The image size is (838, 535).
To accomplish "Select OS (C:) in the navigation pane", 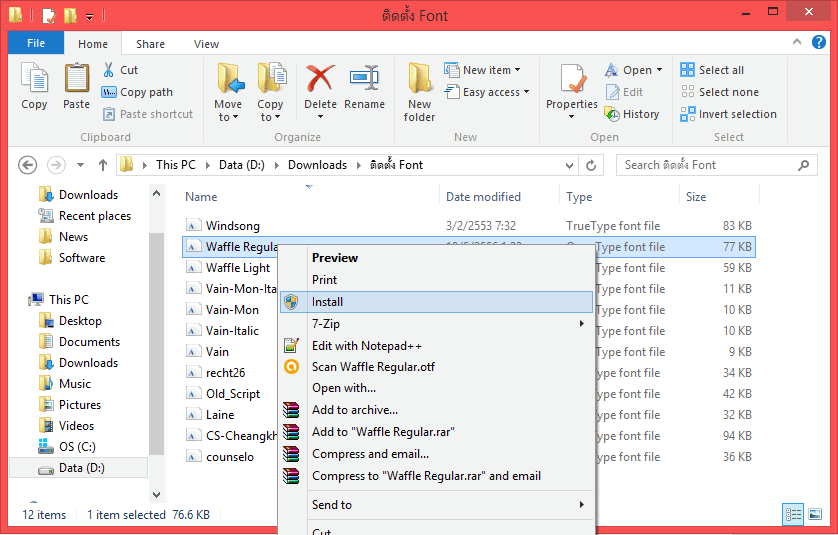I will coord(77,447).
